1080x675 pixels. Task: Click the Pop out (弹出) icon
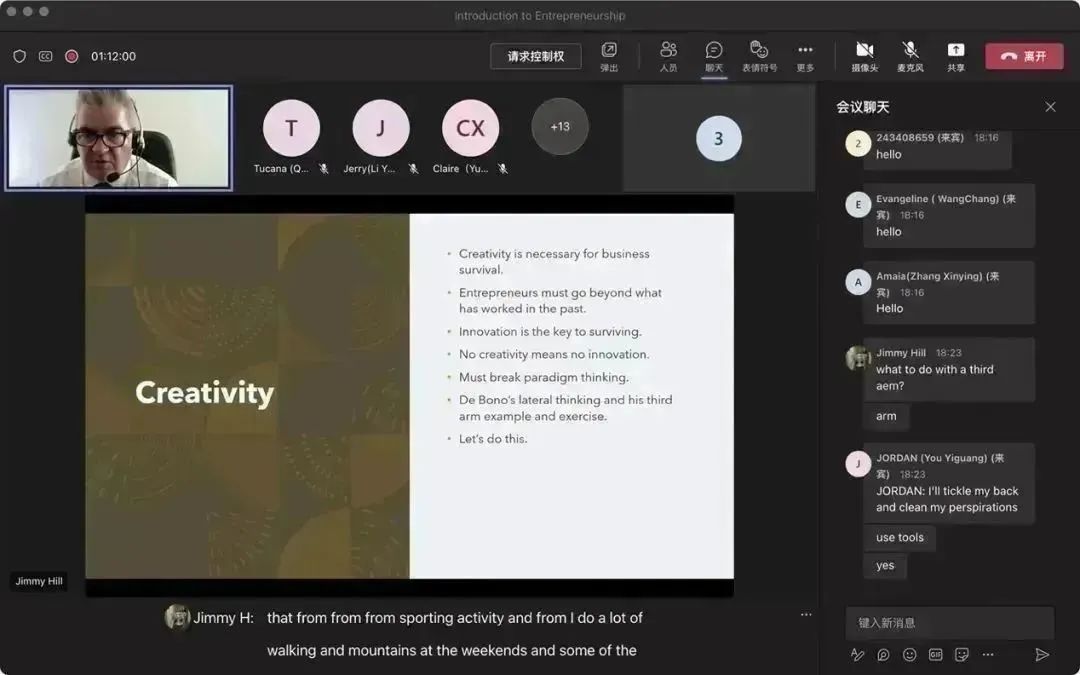609,54
